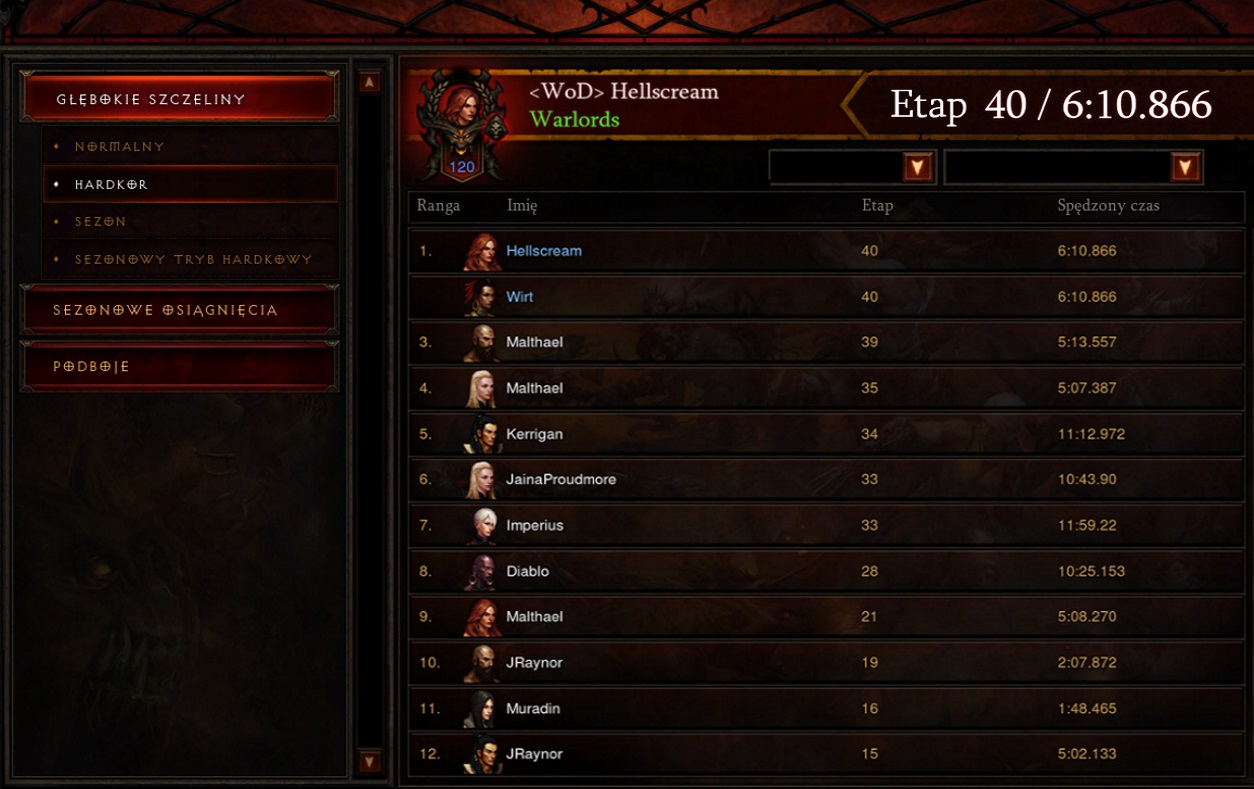Click Diablo's portrait in rank 8 row
This screenshot has height=789, width=1254.
482,571
